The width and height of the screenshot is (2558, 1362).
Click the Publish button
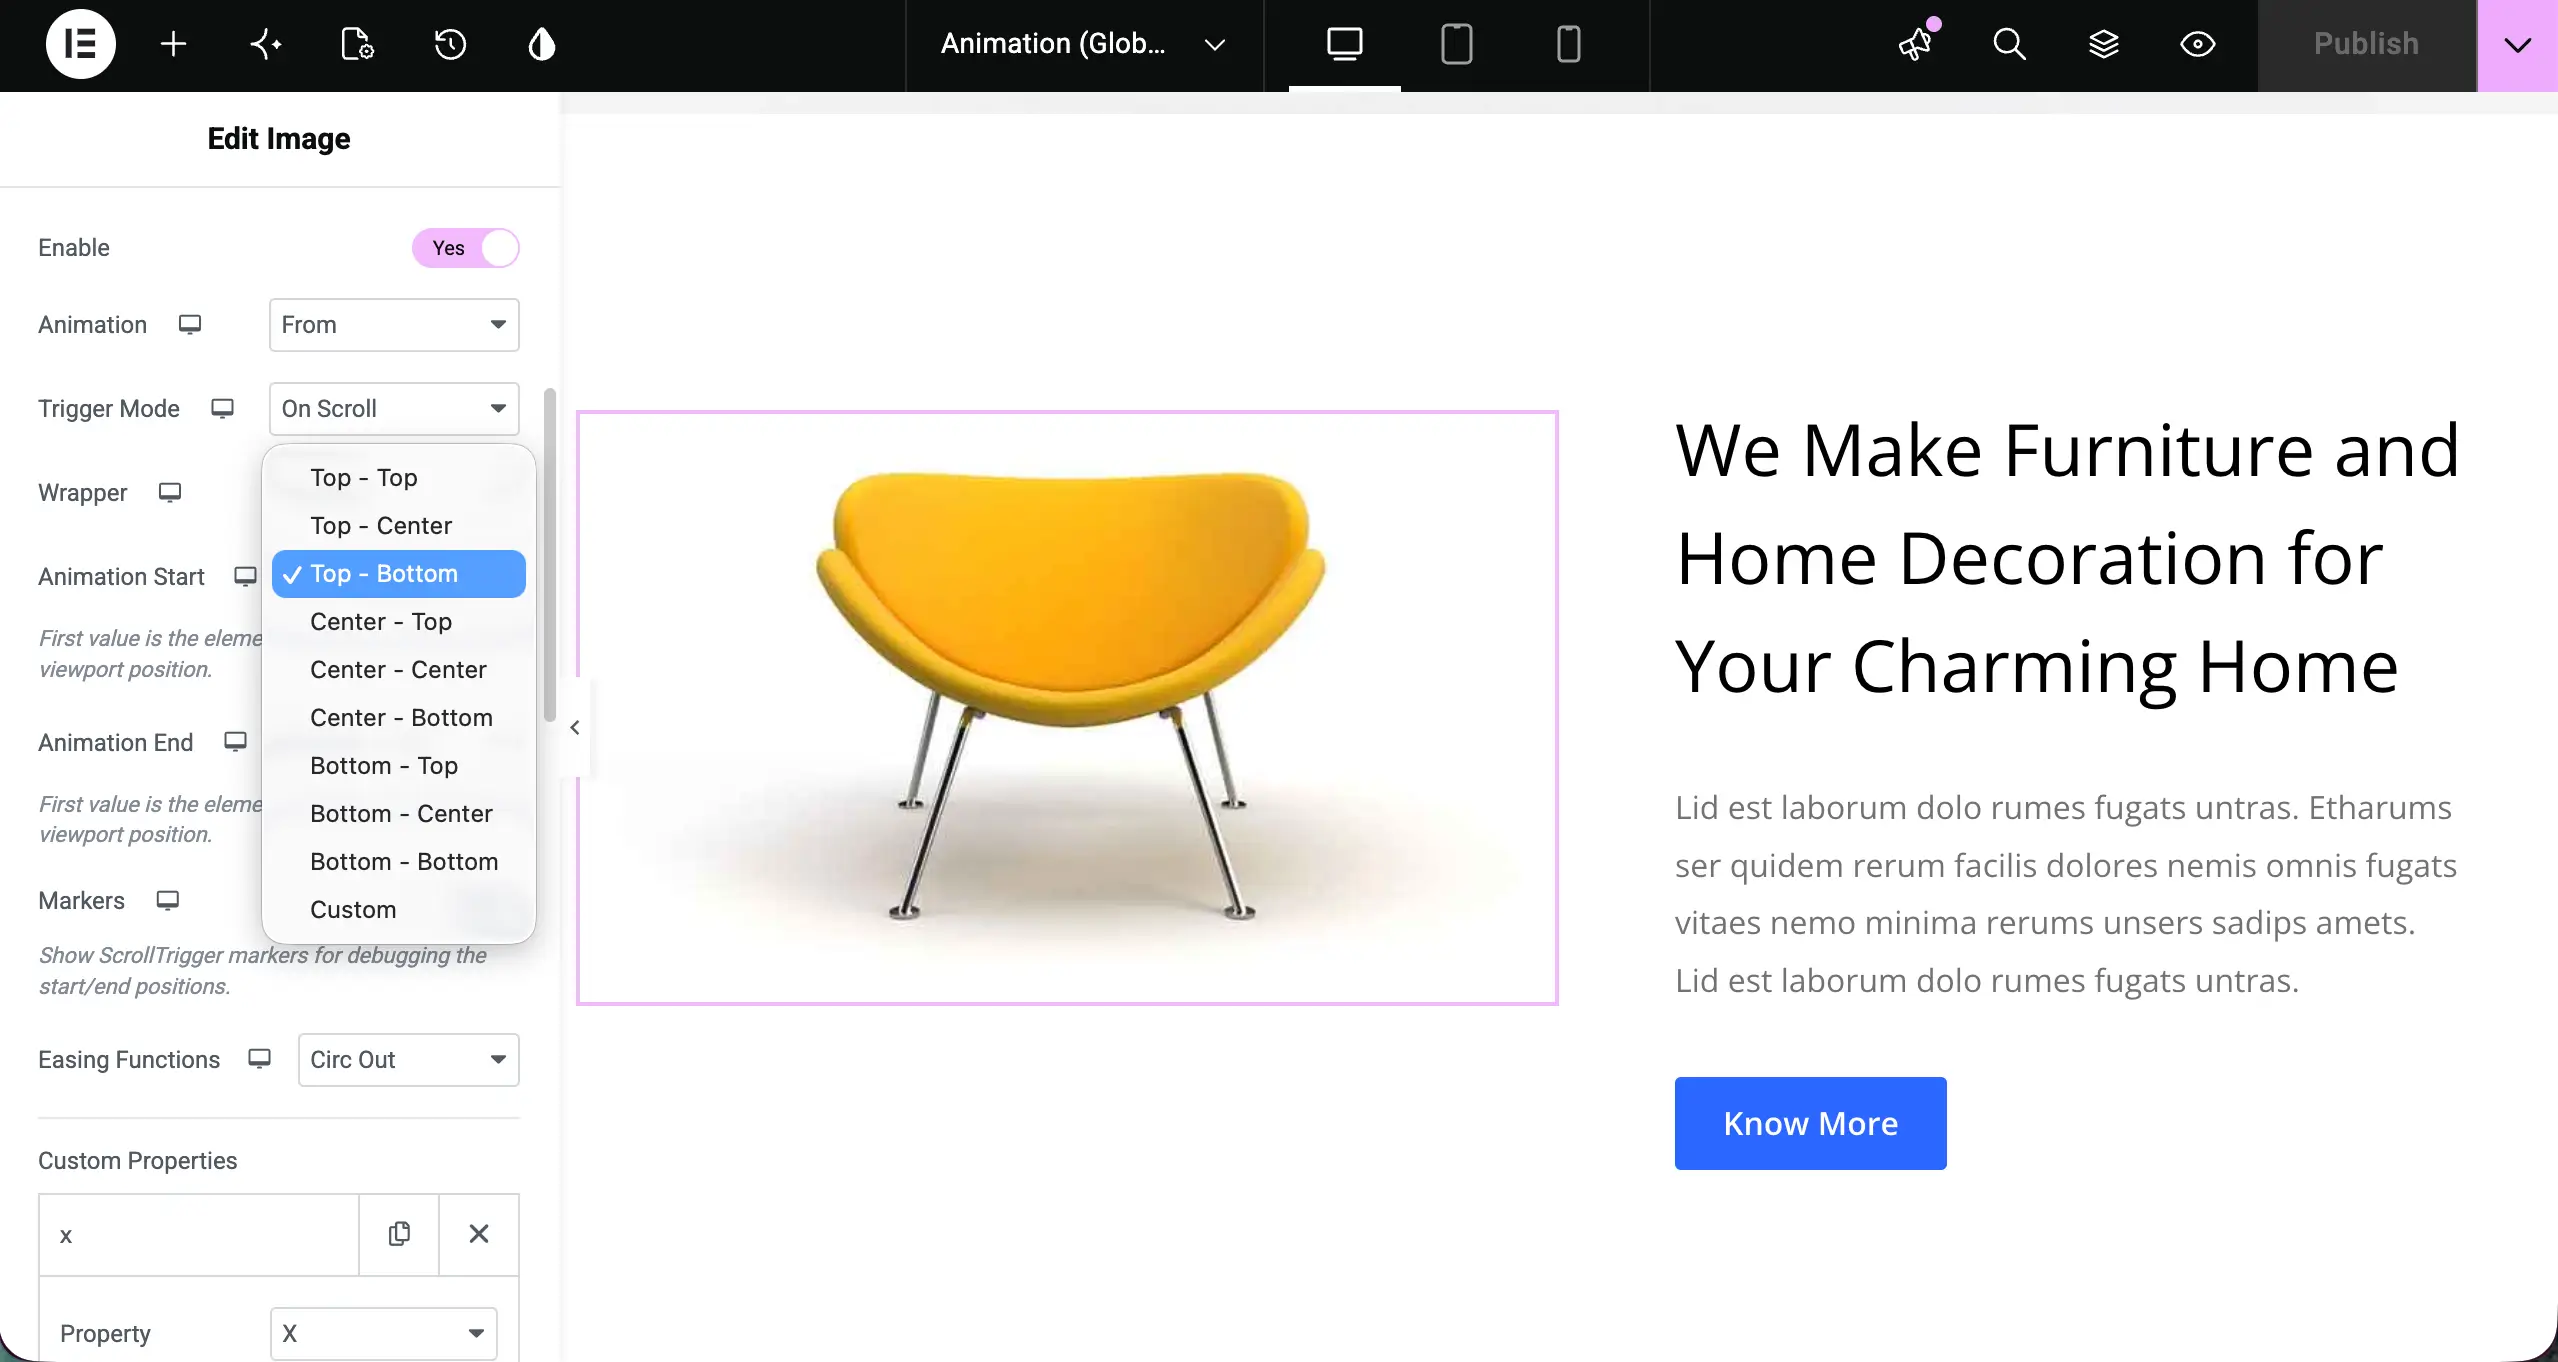(x=2366, y=45)
